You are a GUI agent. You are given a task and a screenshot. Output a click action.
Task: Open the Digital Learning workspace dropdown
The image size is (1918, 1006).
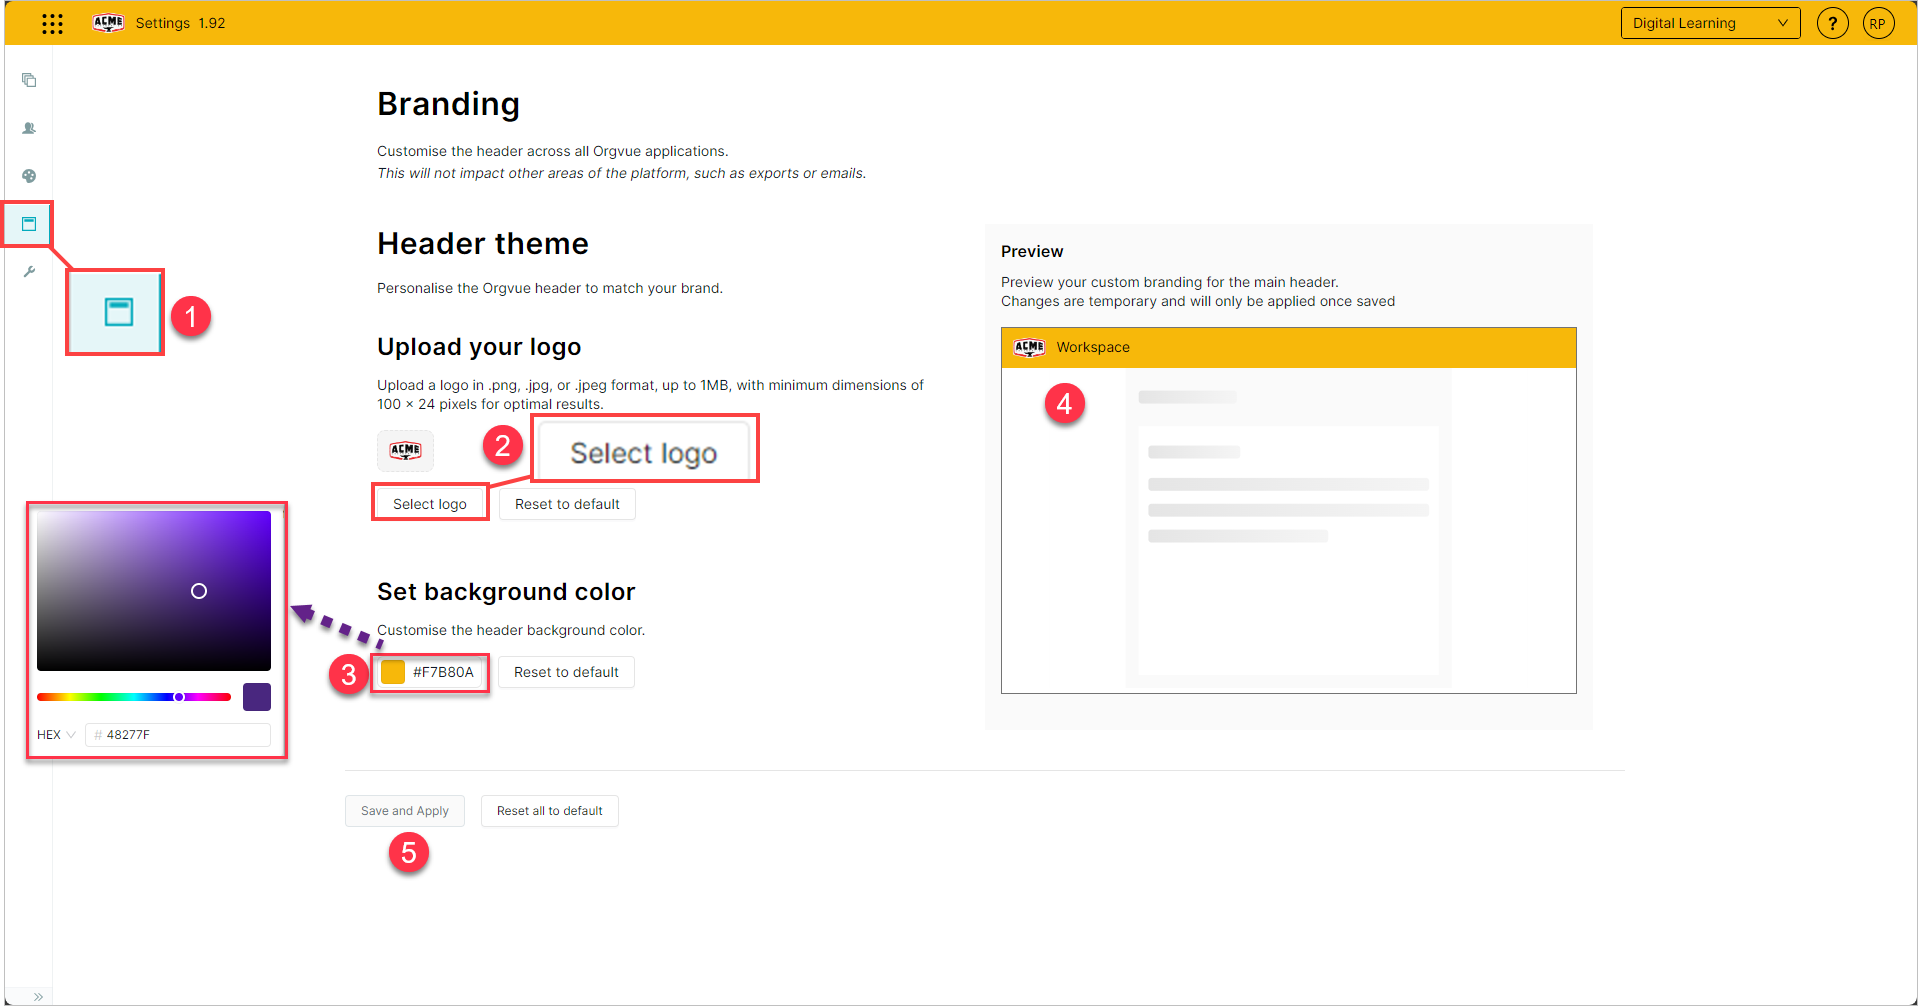click(x=1710, y=23)
